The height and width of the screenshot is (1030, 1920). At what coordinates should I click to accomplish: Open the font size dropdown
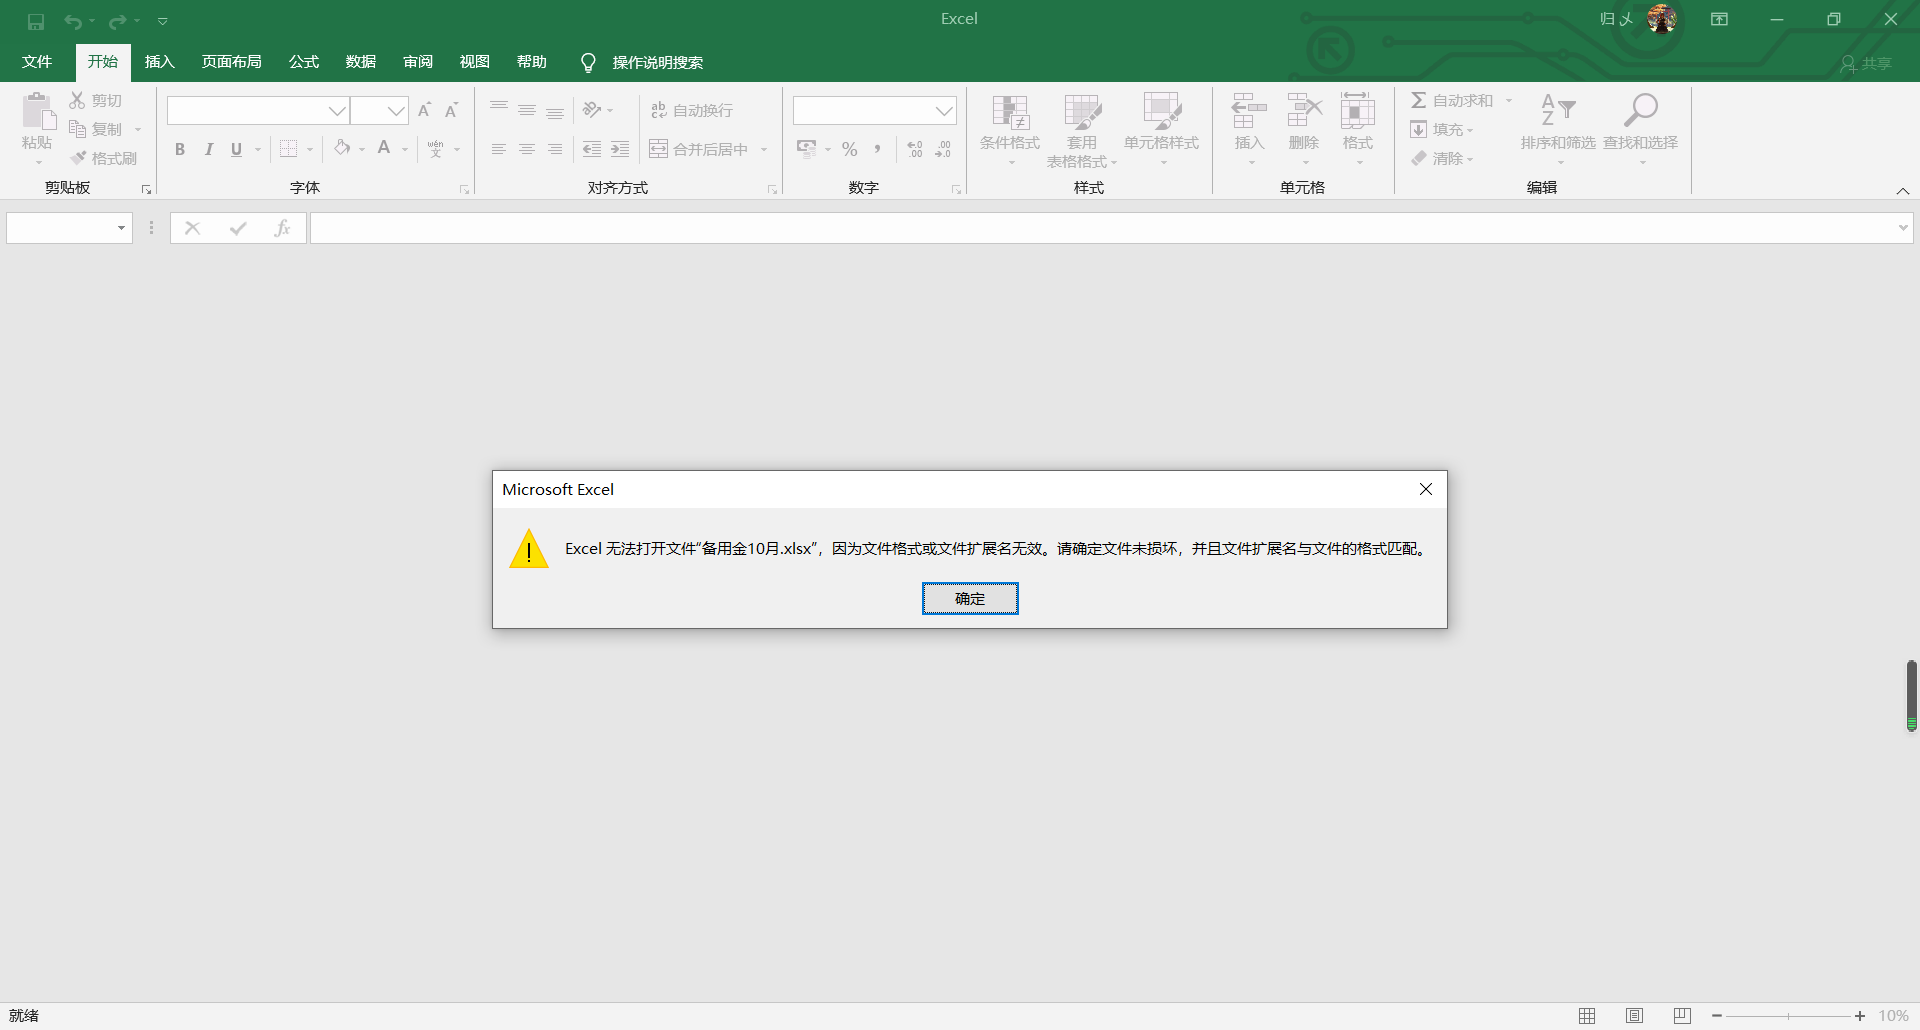[x=397, y=110]
